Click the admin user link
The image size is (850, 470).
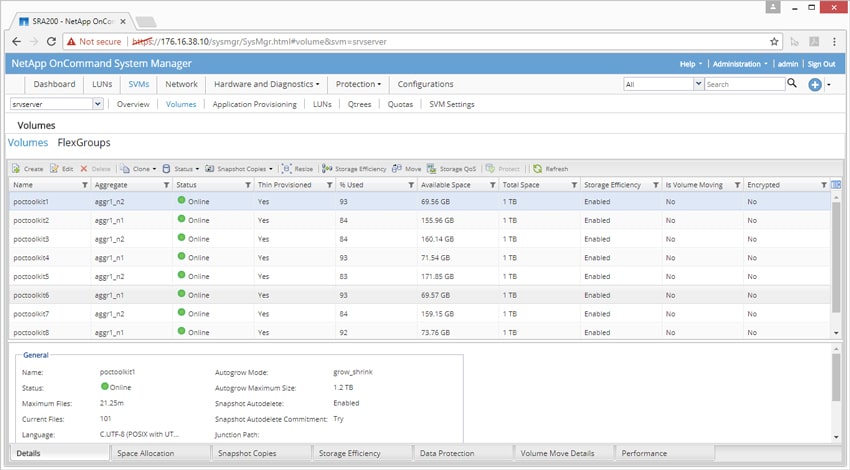pos(788,64)
